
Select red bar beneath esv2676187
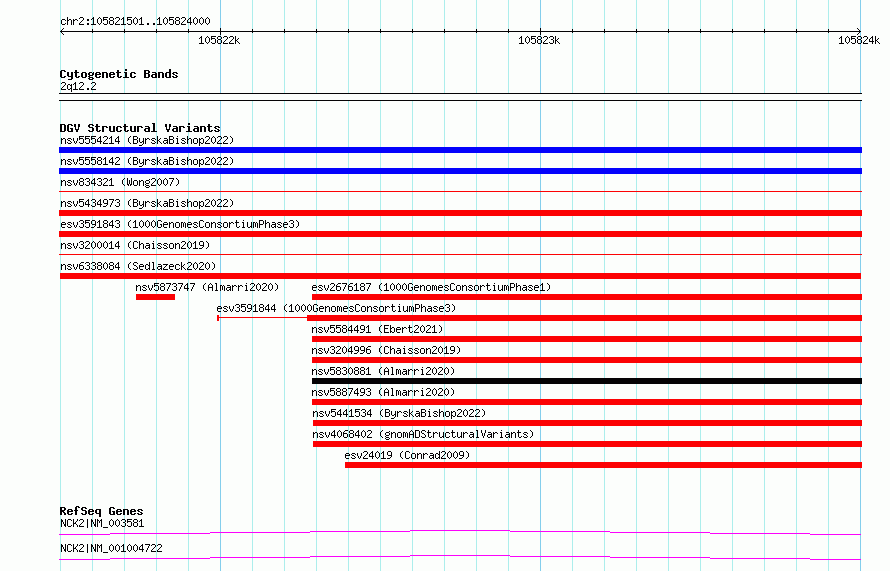click(587, 297)
